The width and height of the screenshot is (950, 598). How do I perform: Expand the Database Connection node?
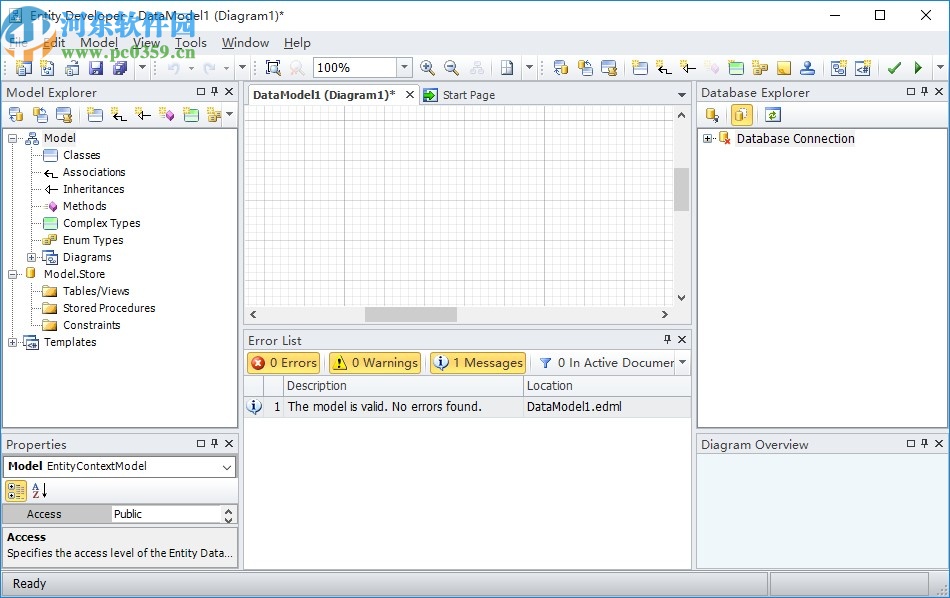pos(707,139)
